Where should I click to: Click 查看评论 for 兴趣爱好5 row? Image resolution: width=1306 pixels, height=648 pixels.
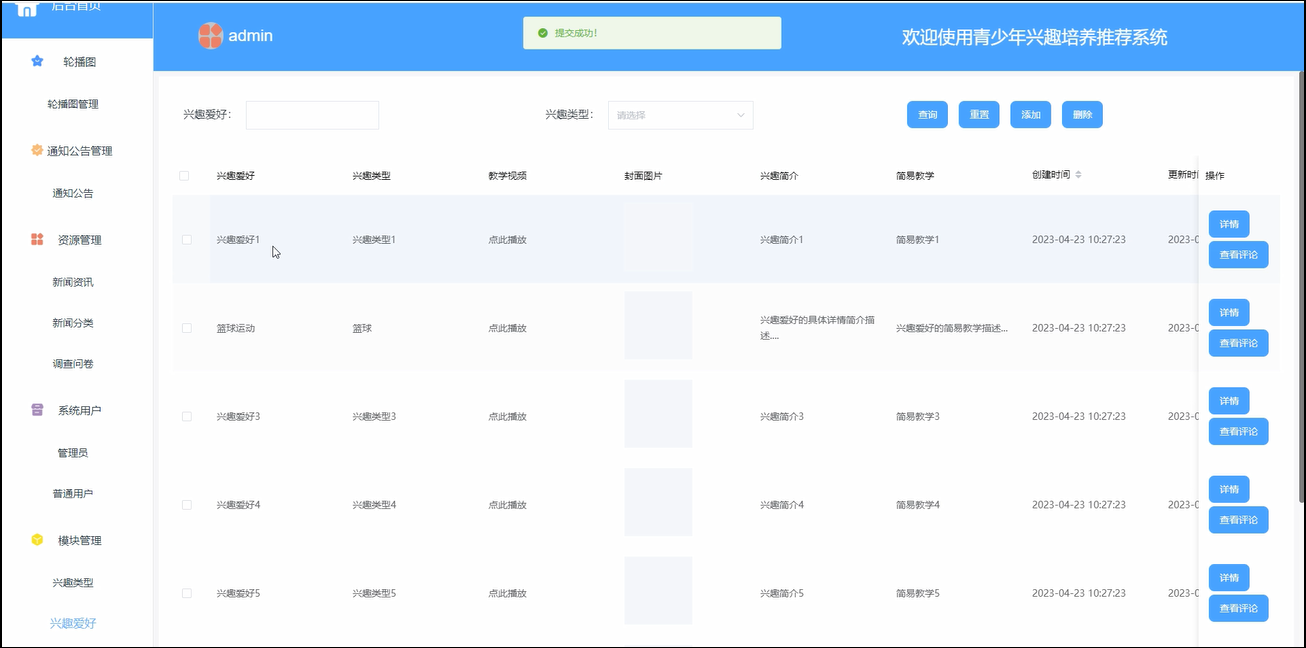tap(1239, 608)
